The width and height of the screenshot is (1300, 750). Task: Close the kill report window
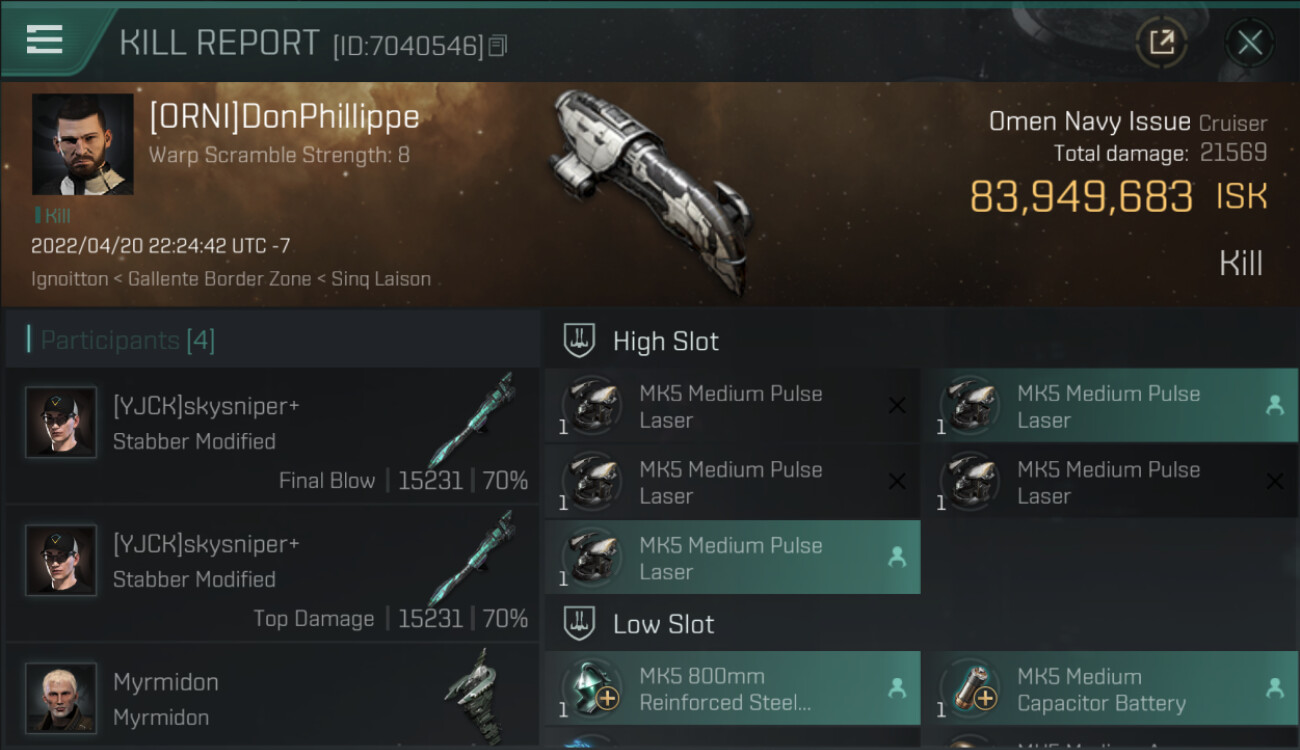point(1249,42)
